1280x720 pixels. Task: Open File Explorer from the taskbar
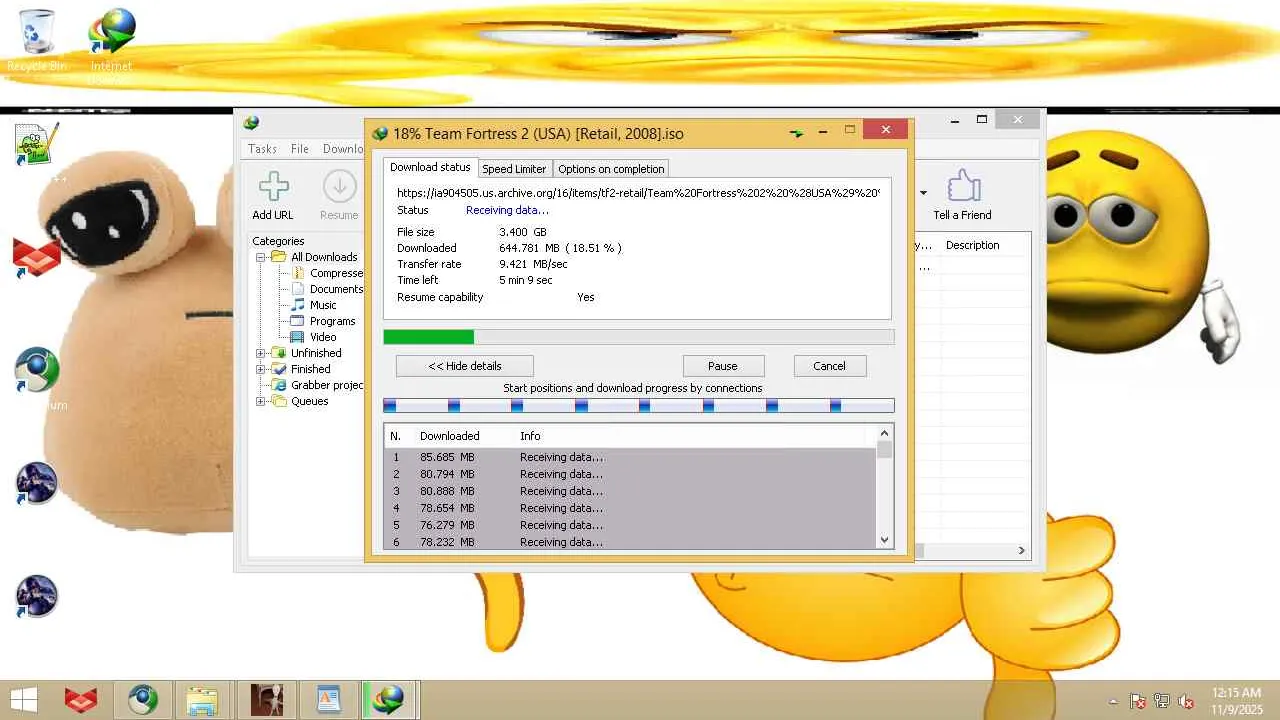pos(203,700)
